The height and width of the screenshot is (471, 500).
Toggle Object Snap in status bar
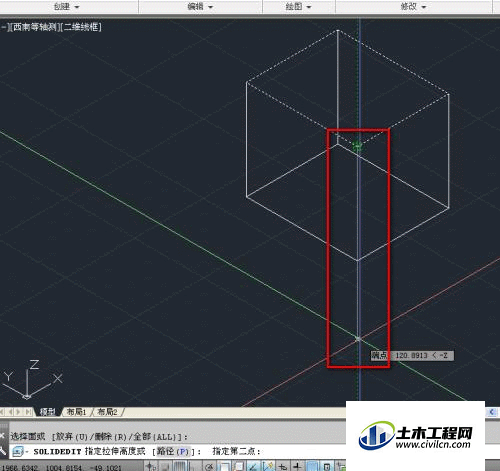point(224,466)
